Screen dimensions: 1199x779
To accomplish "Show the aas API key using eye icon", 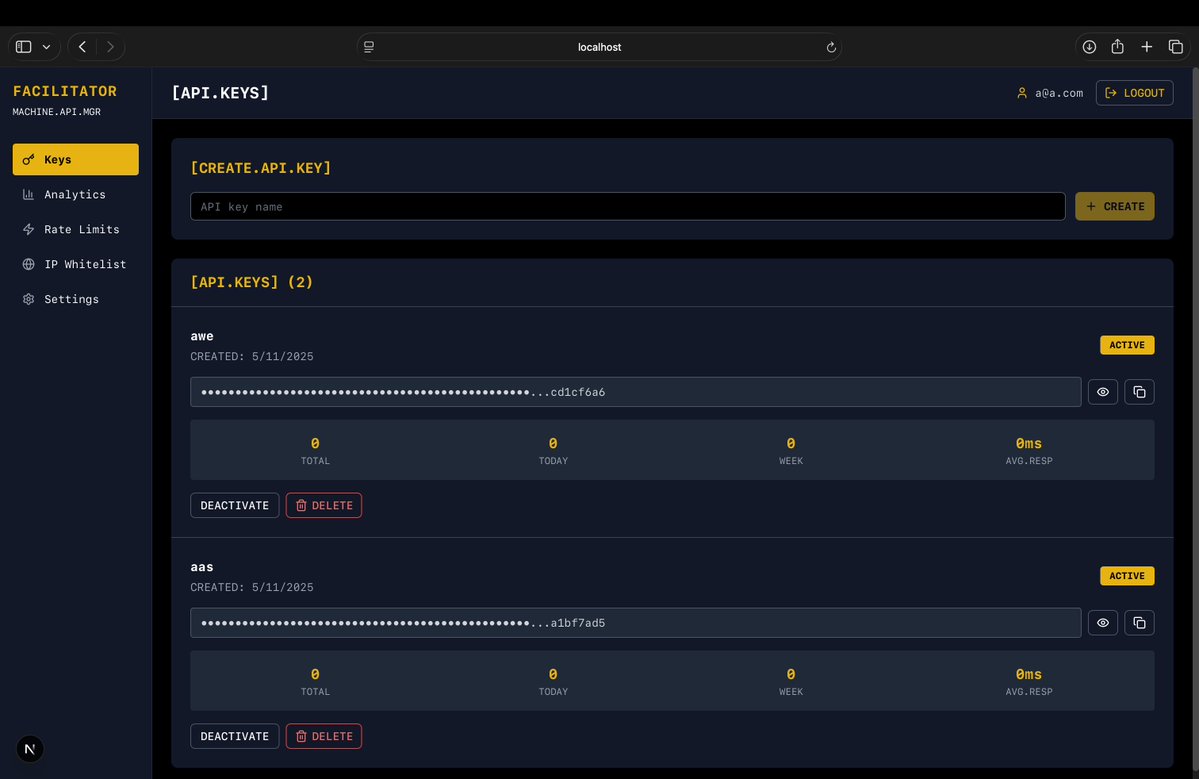I will [1103, 623].
